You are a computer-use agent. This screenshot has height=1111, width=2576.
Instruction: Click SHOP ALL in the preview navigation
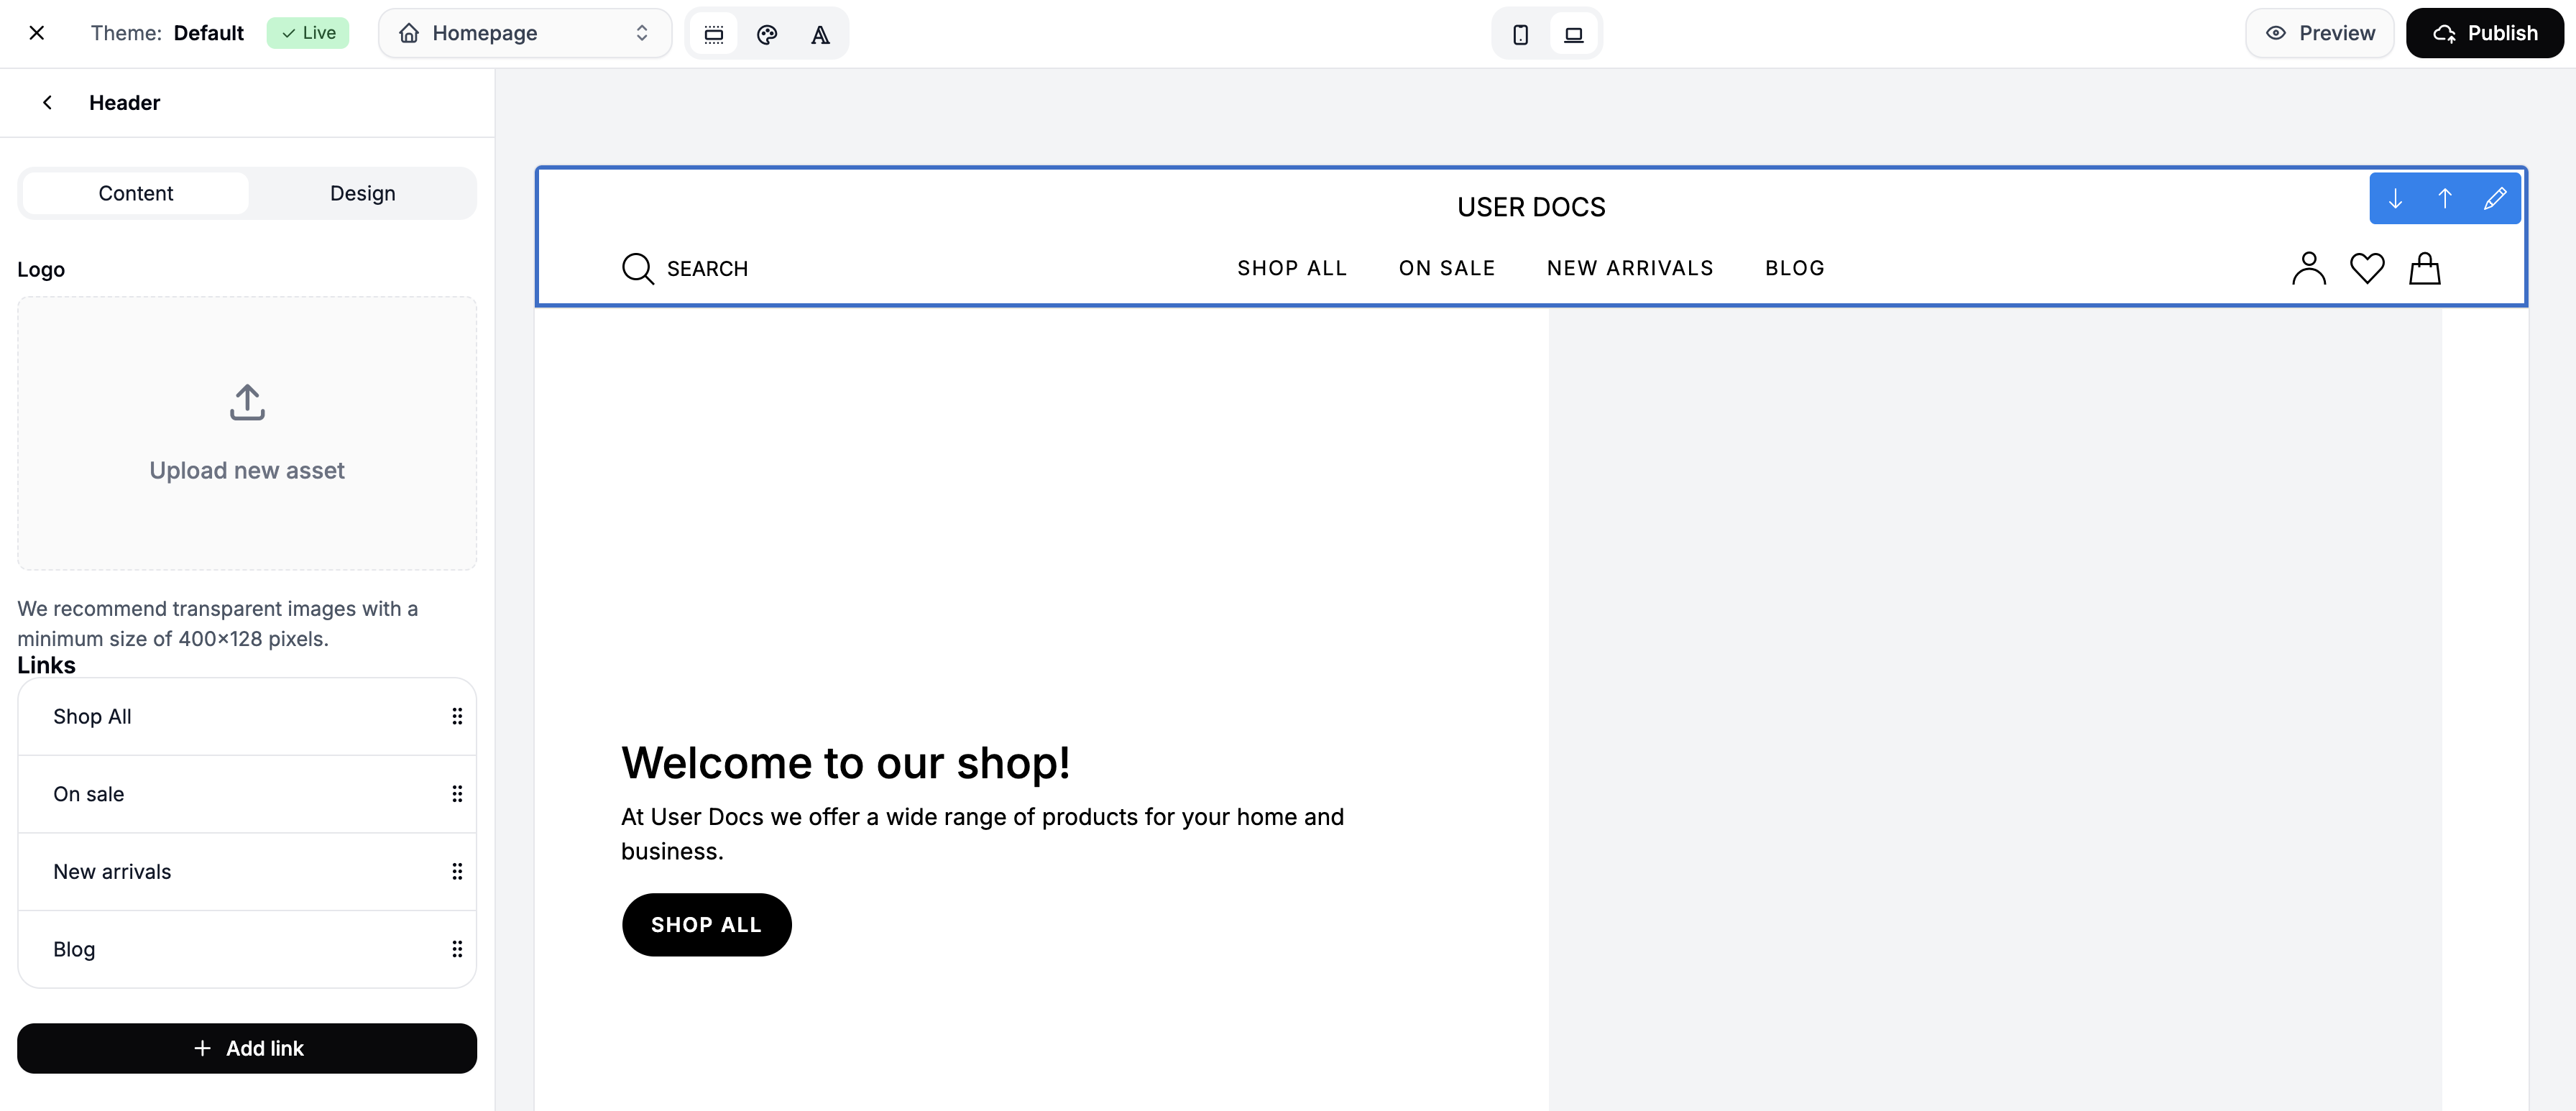coord(1292,268)
